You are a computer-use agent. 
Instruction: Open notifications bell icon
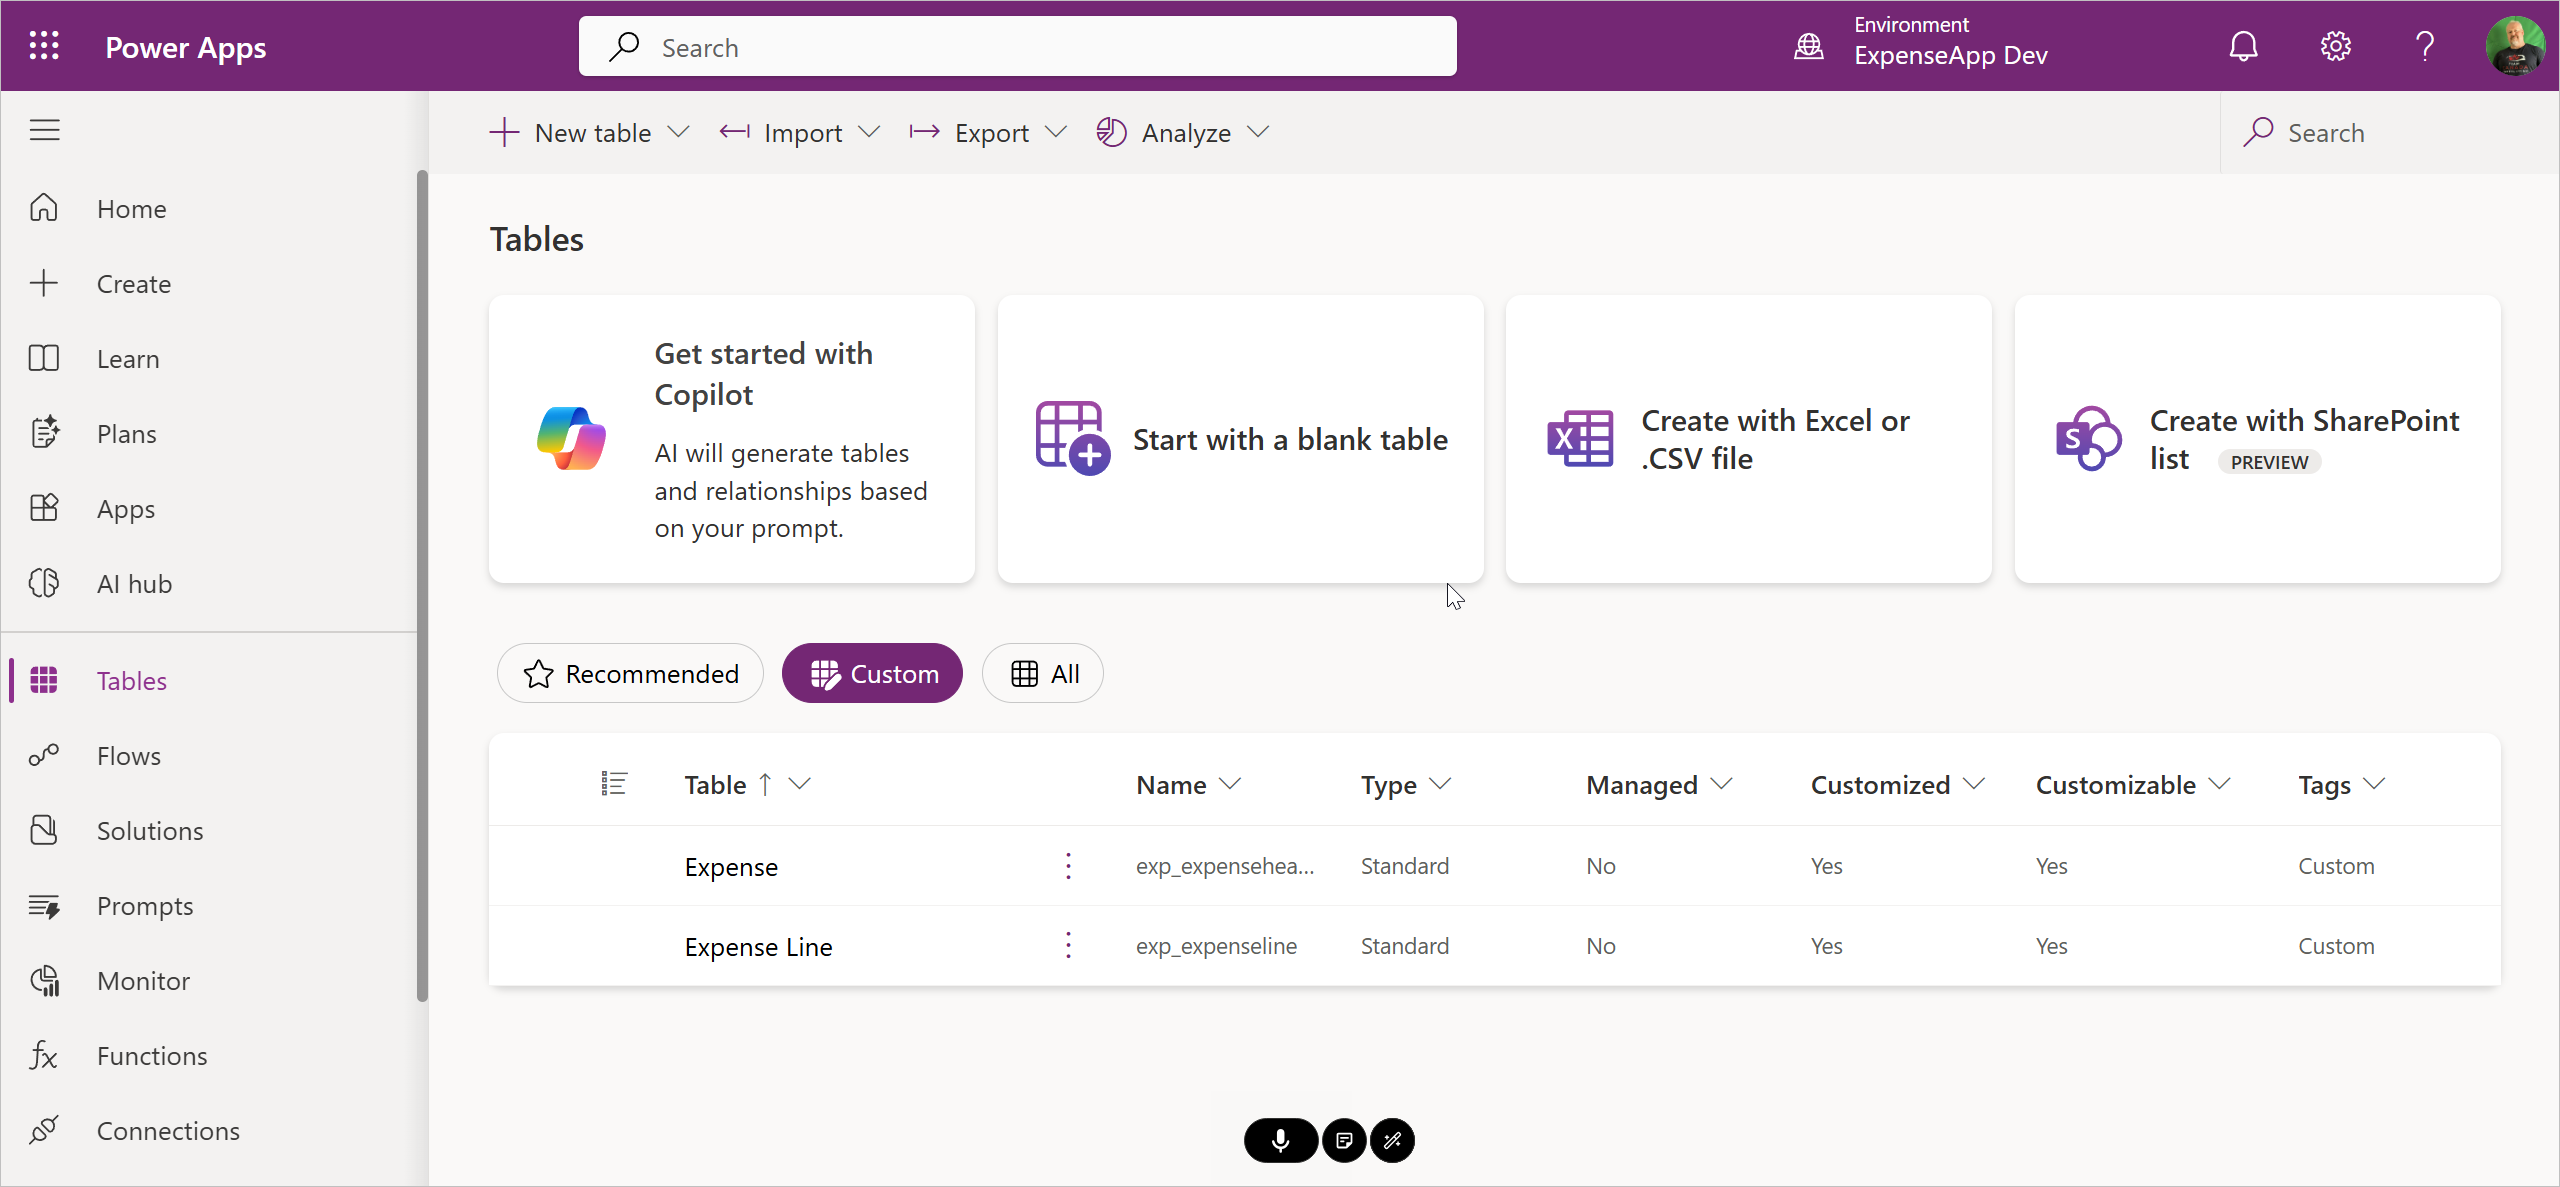tap(2243, 46)
